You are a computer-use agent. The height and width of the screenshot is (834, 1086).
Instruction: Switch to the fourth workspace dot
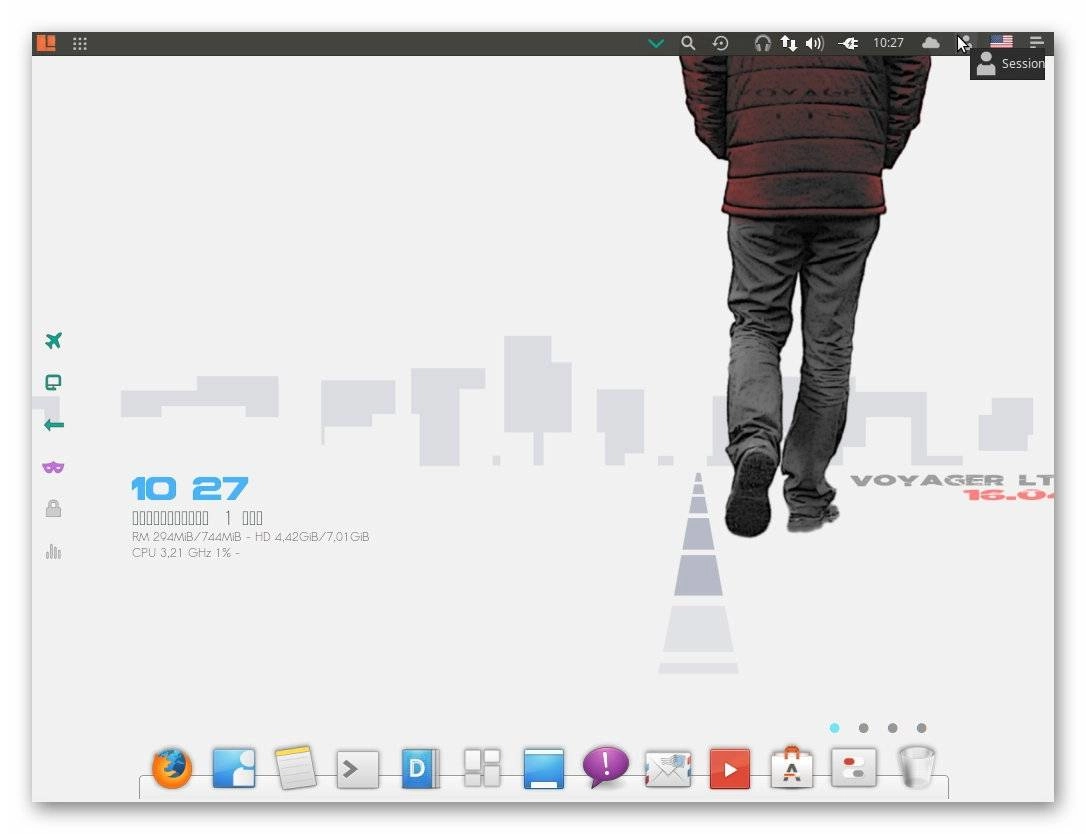point(921,728)
